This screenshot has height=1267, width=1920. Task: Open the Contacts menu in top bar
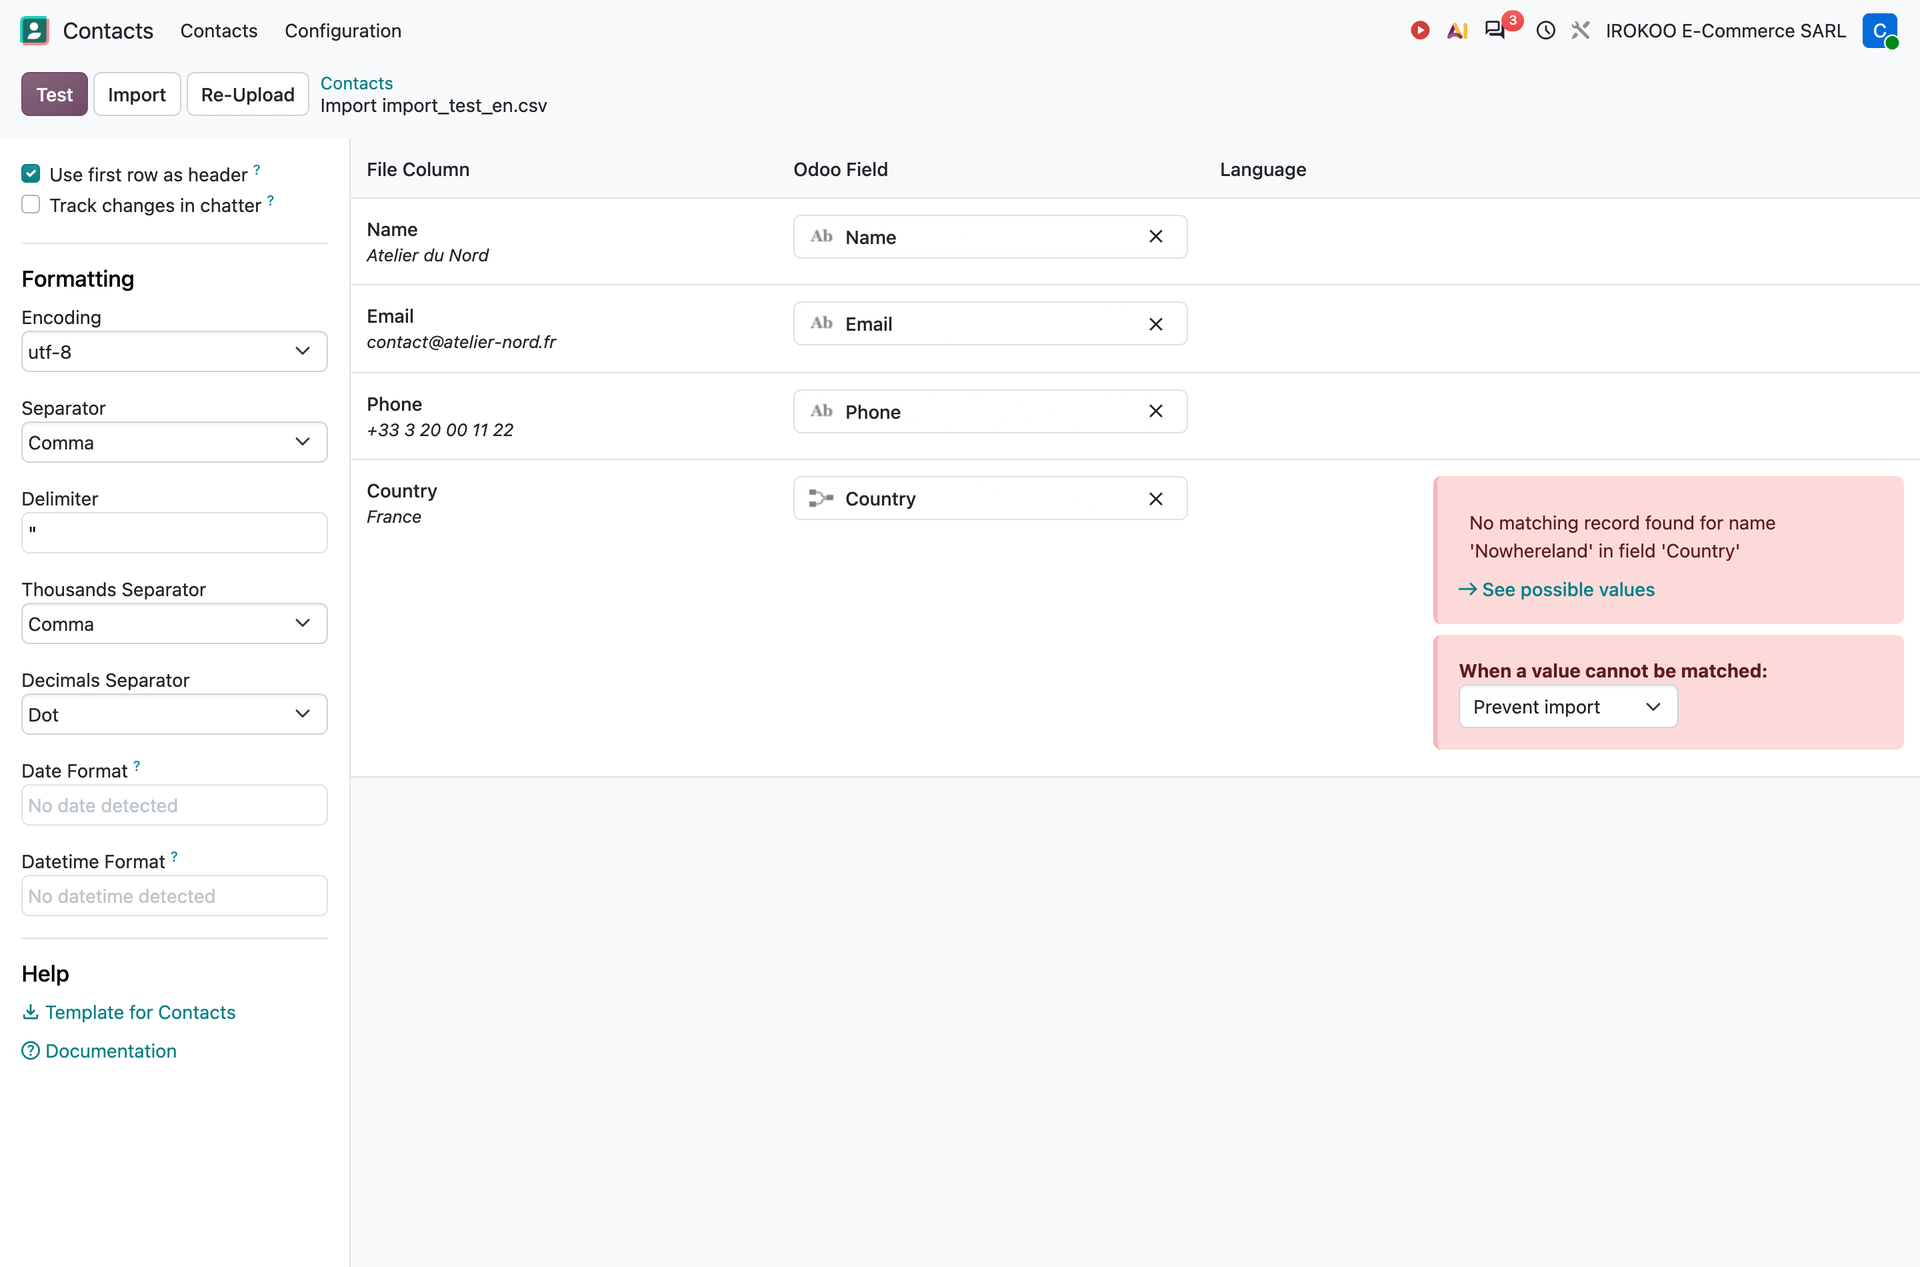pyautogui.click(x=219, y=31)
